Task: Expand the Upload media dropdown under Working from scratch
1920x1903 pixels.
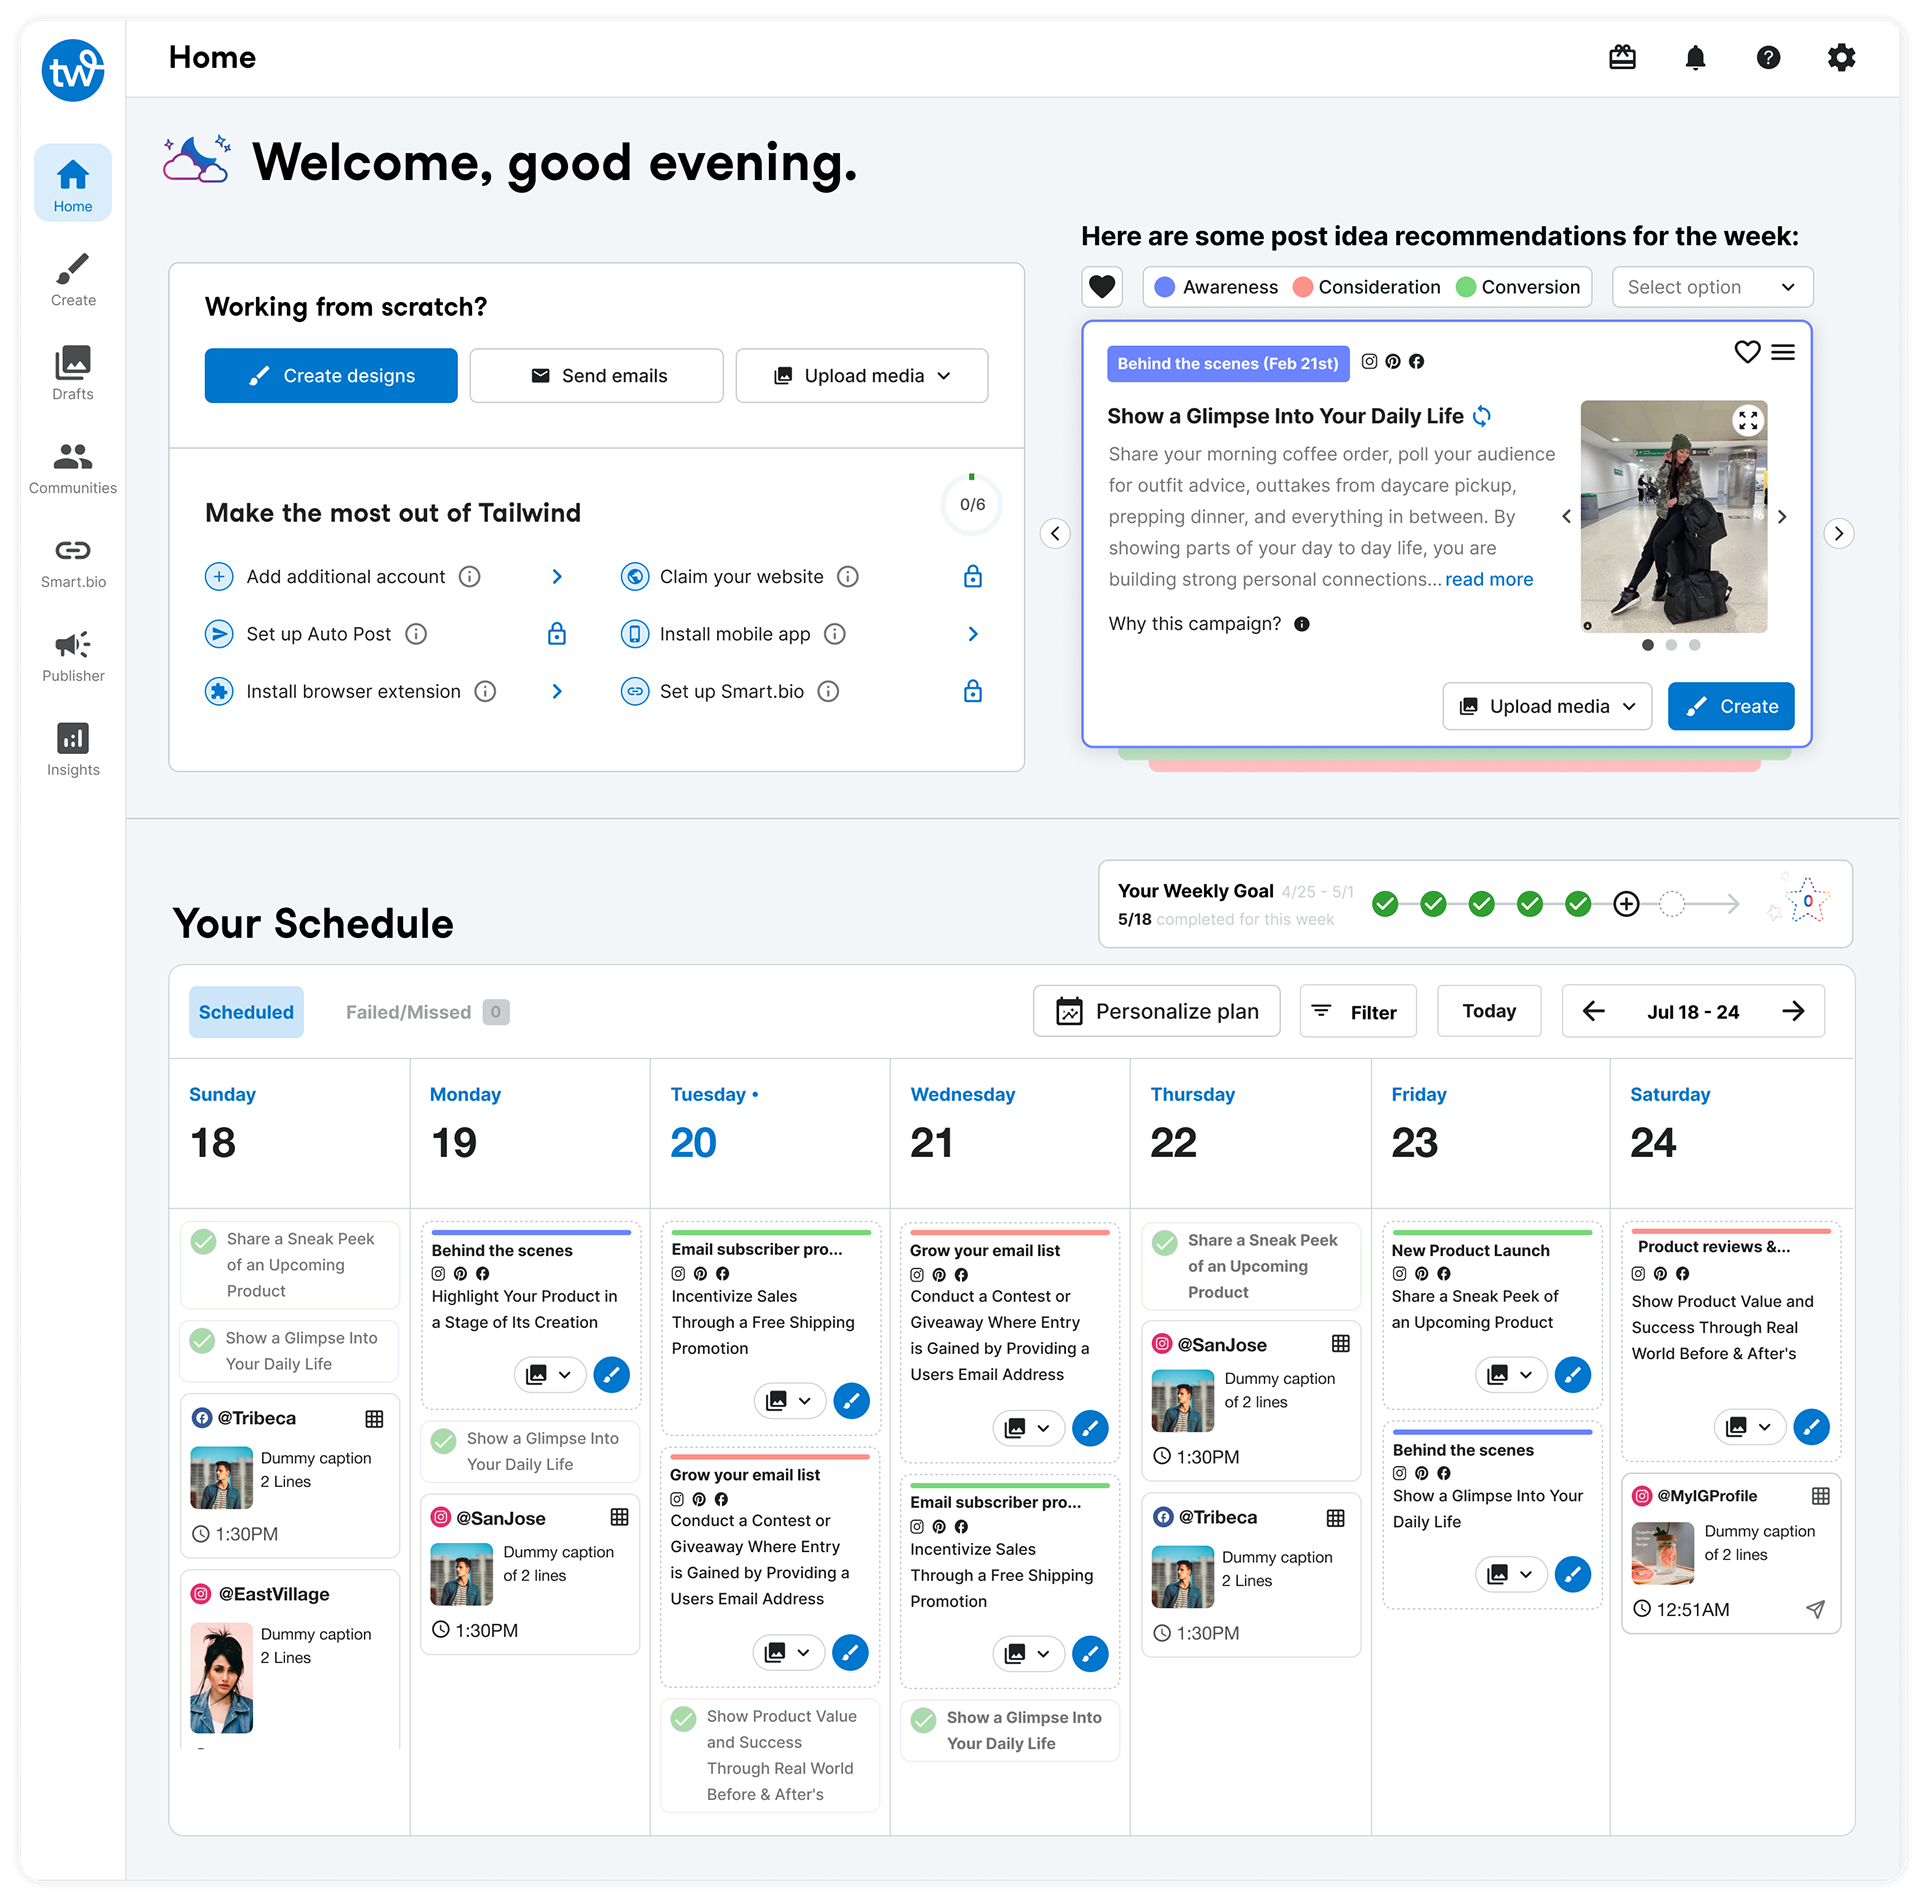Action: (x=861, y=376)
